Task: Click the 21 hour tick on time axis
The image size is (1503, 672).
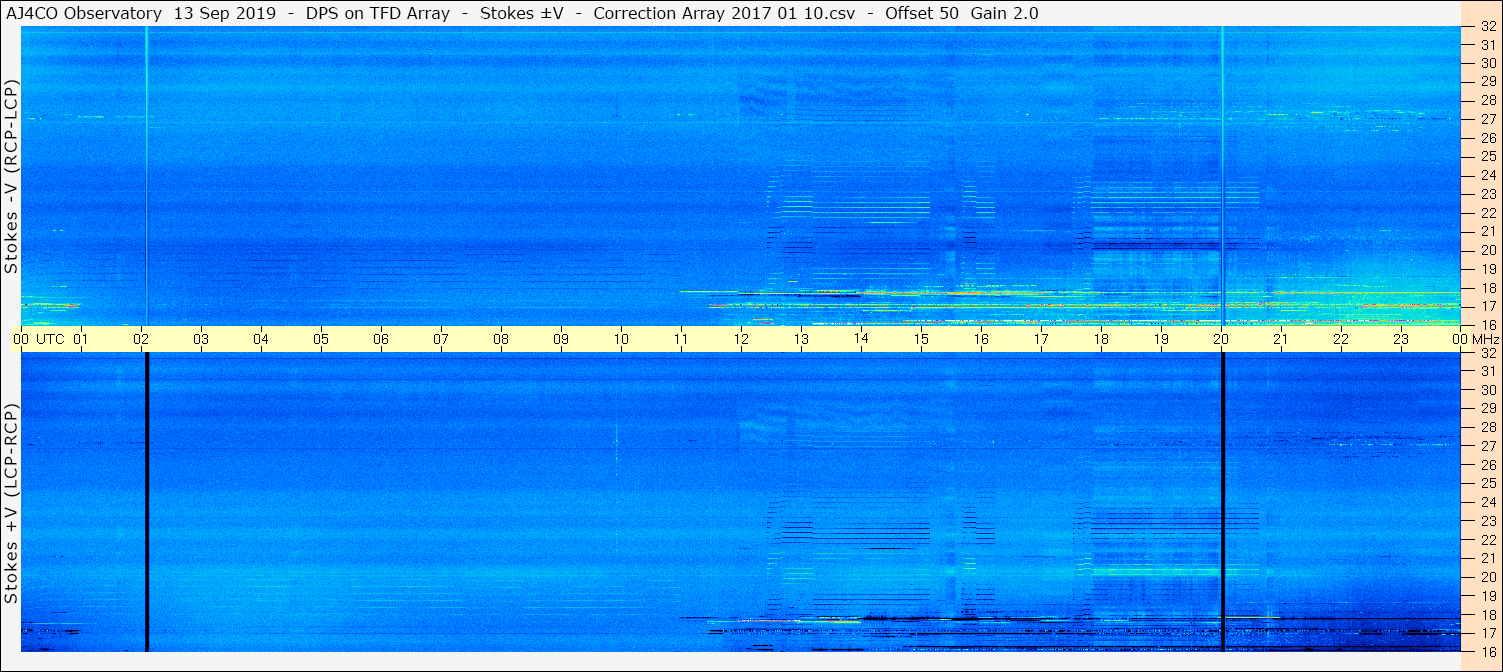Action: coord(1281,339)
